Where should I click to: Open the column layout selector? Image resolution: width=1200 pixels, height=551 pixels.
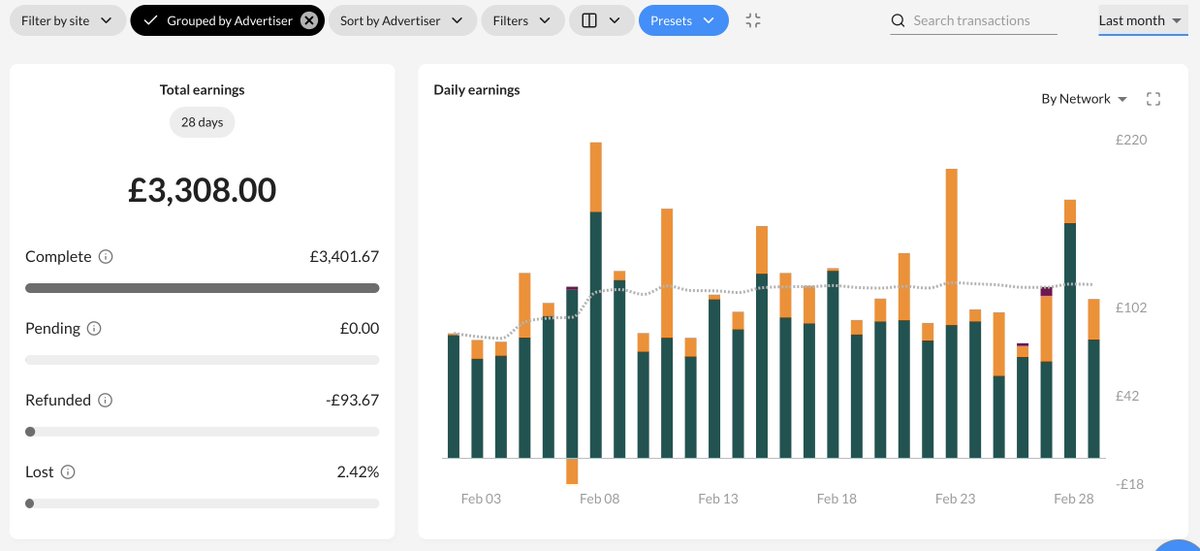point(601,20)
